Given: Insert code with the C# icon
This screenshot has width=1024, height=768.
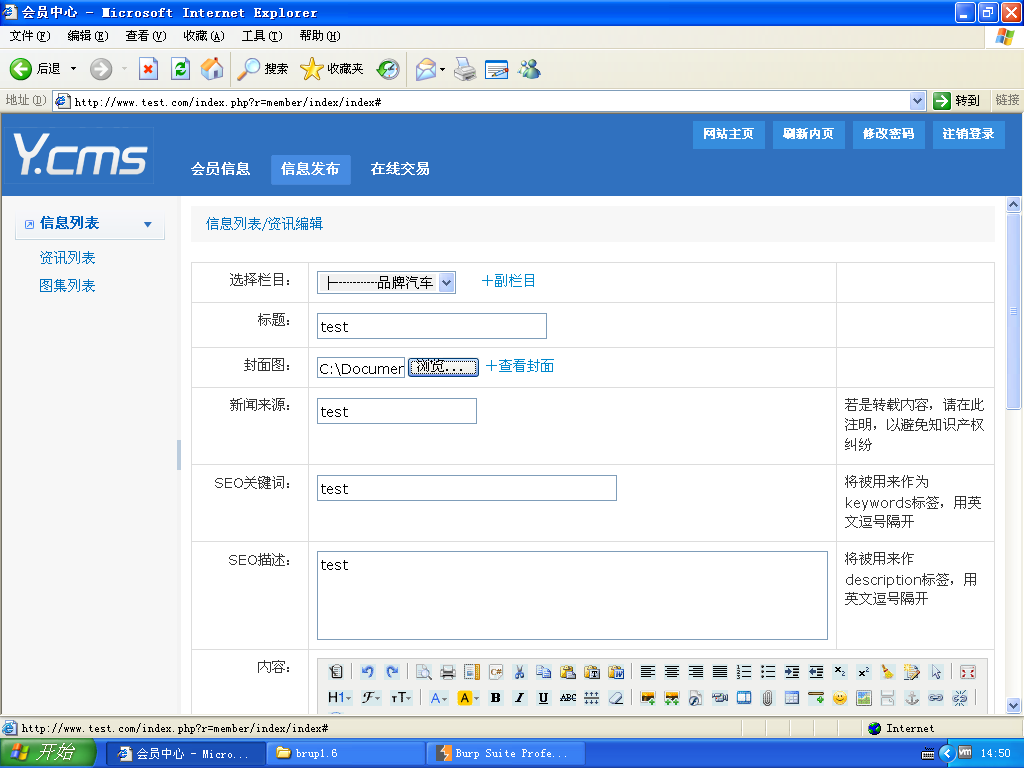Looking at the screenshot, I should [x=496, y=671].
